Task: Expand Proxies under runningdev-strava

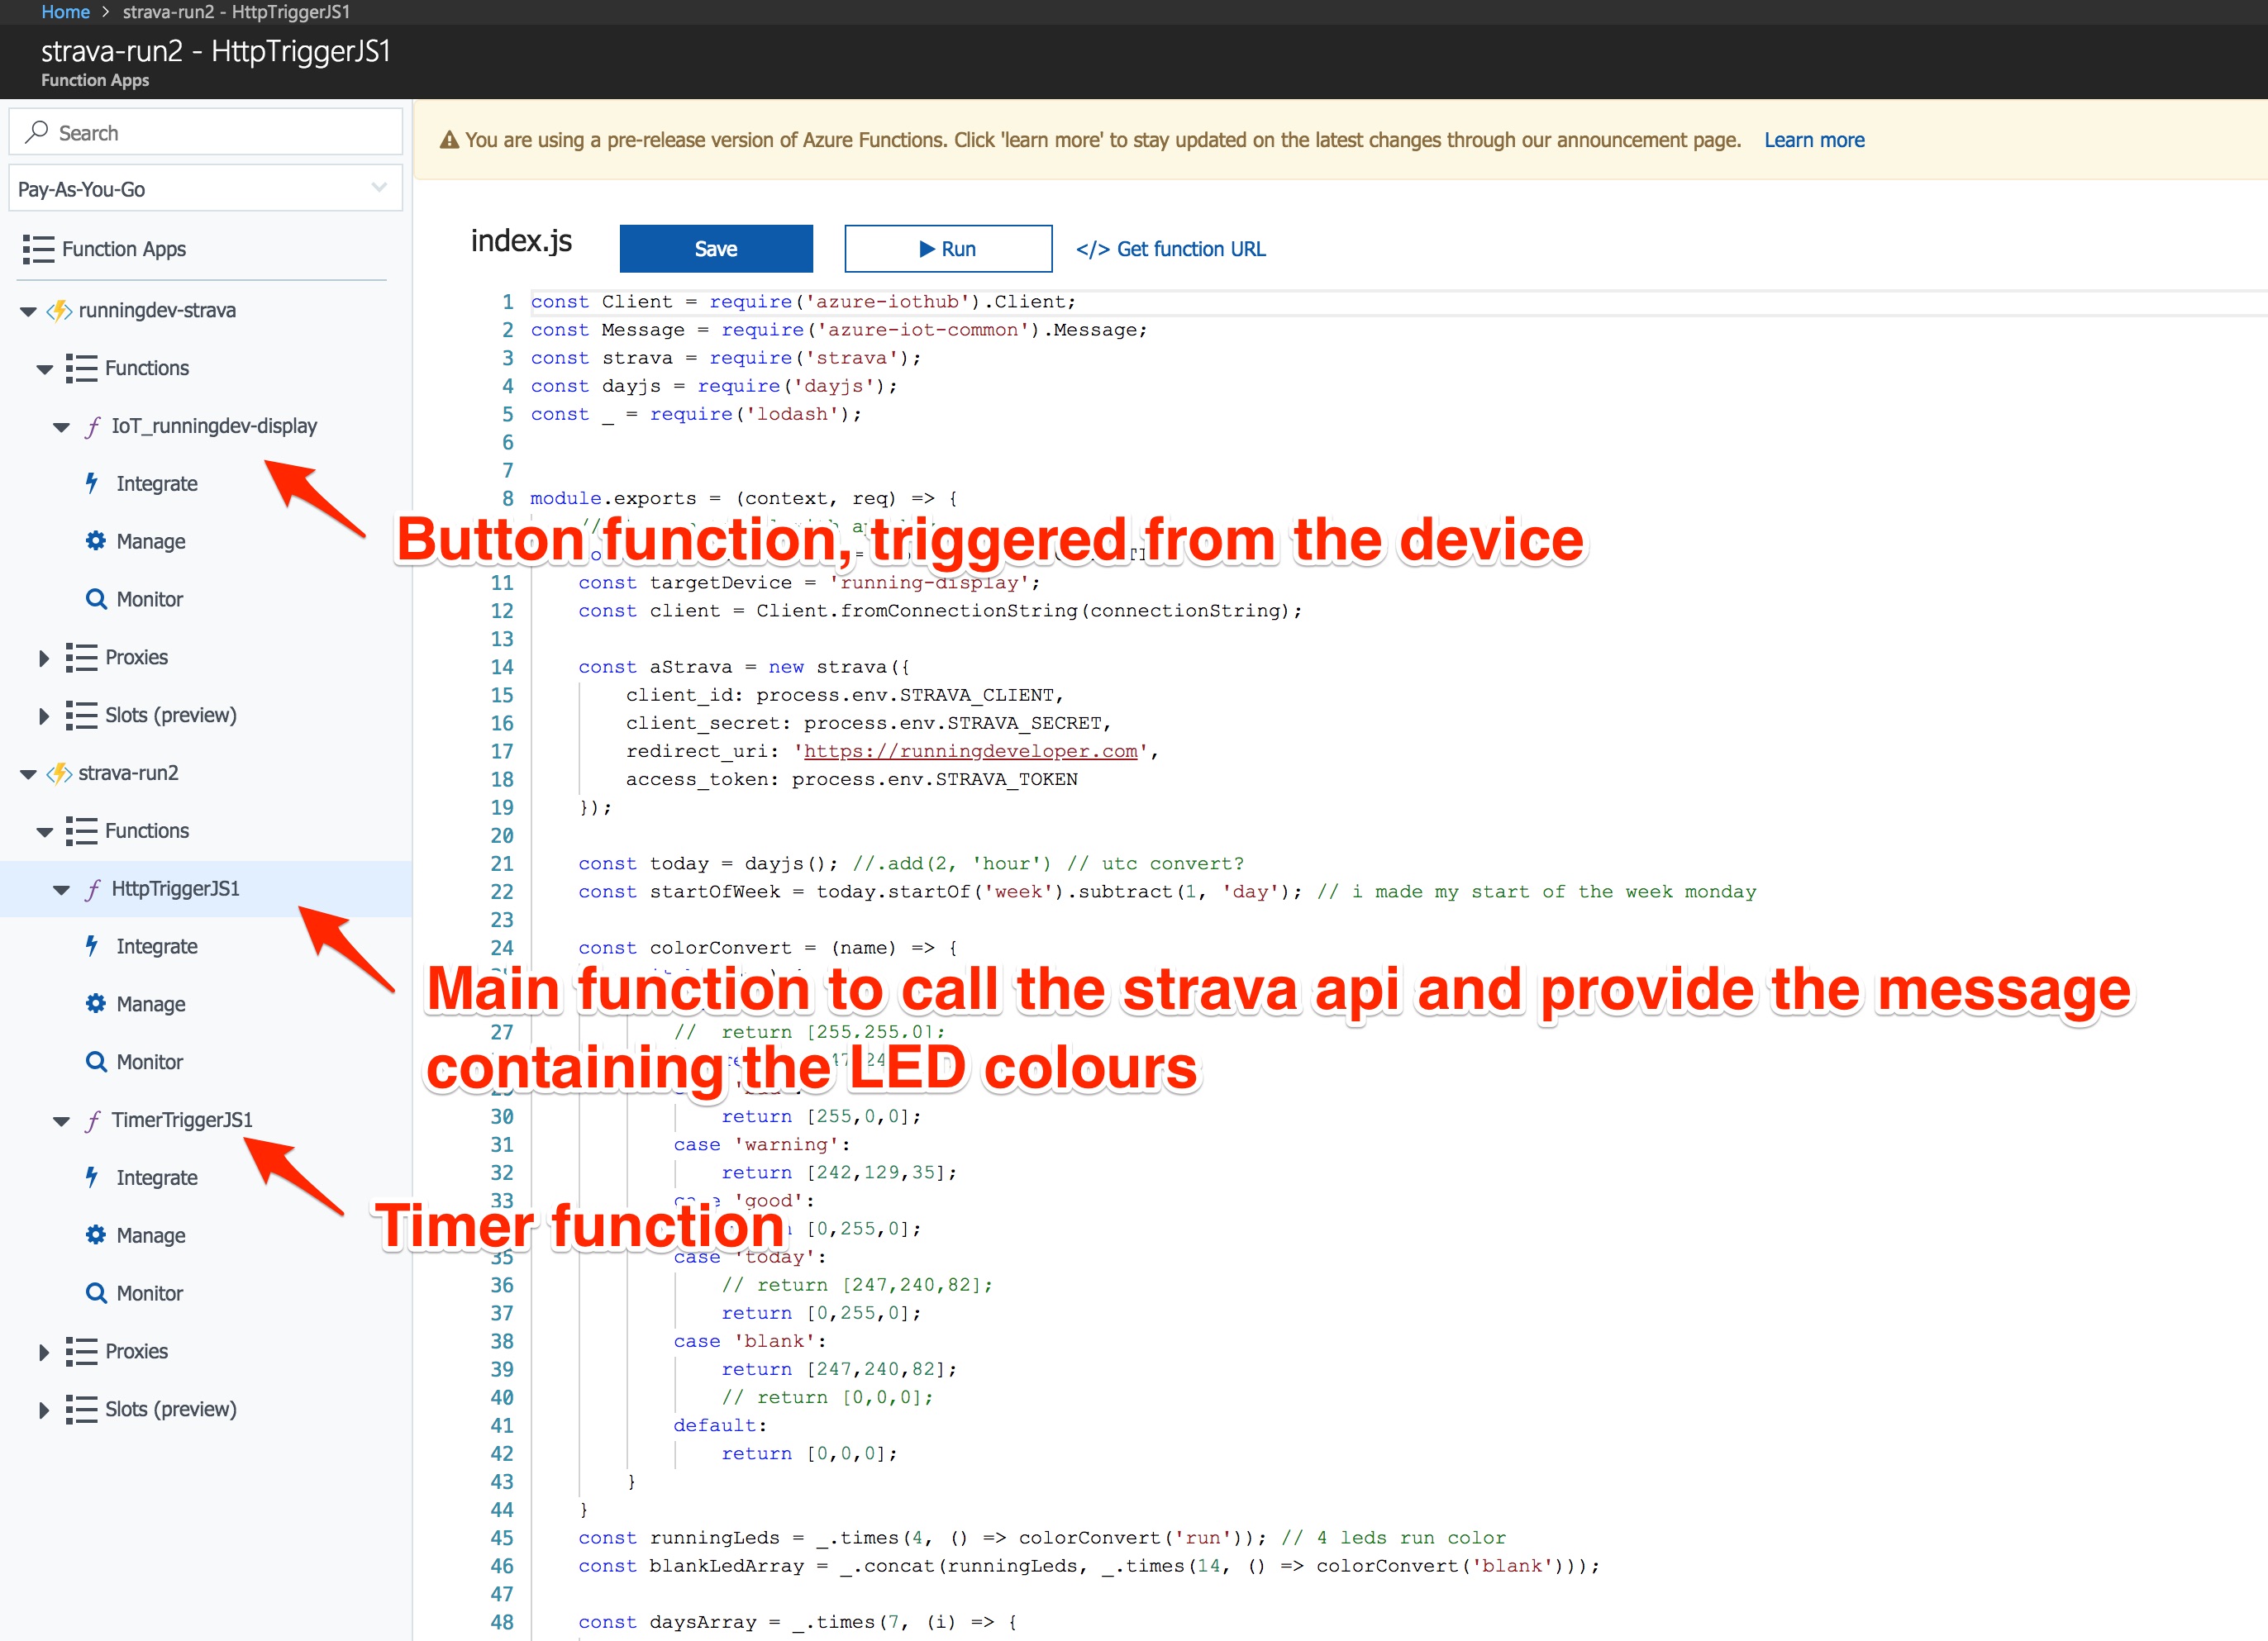Action: (x=44, y=658)
